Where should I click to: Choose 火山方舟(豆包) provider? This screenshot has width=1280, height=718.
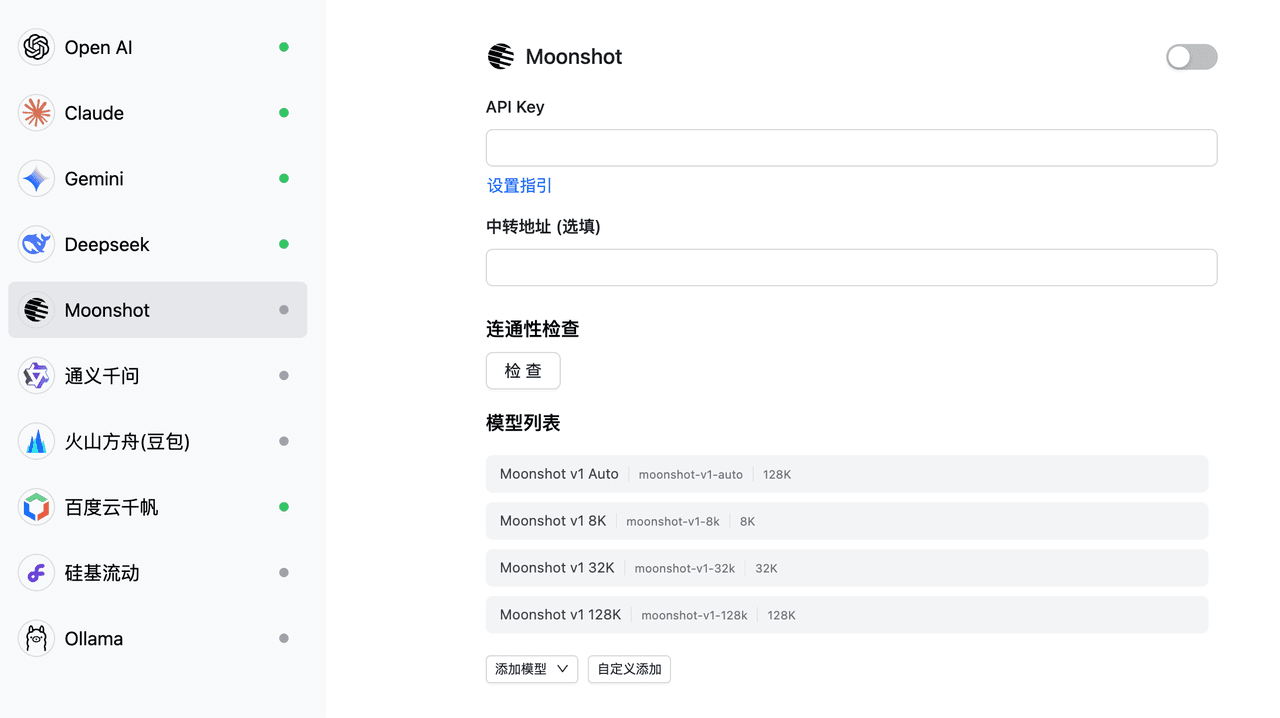158,441
